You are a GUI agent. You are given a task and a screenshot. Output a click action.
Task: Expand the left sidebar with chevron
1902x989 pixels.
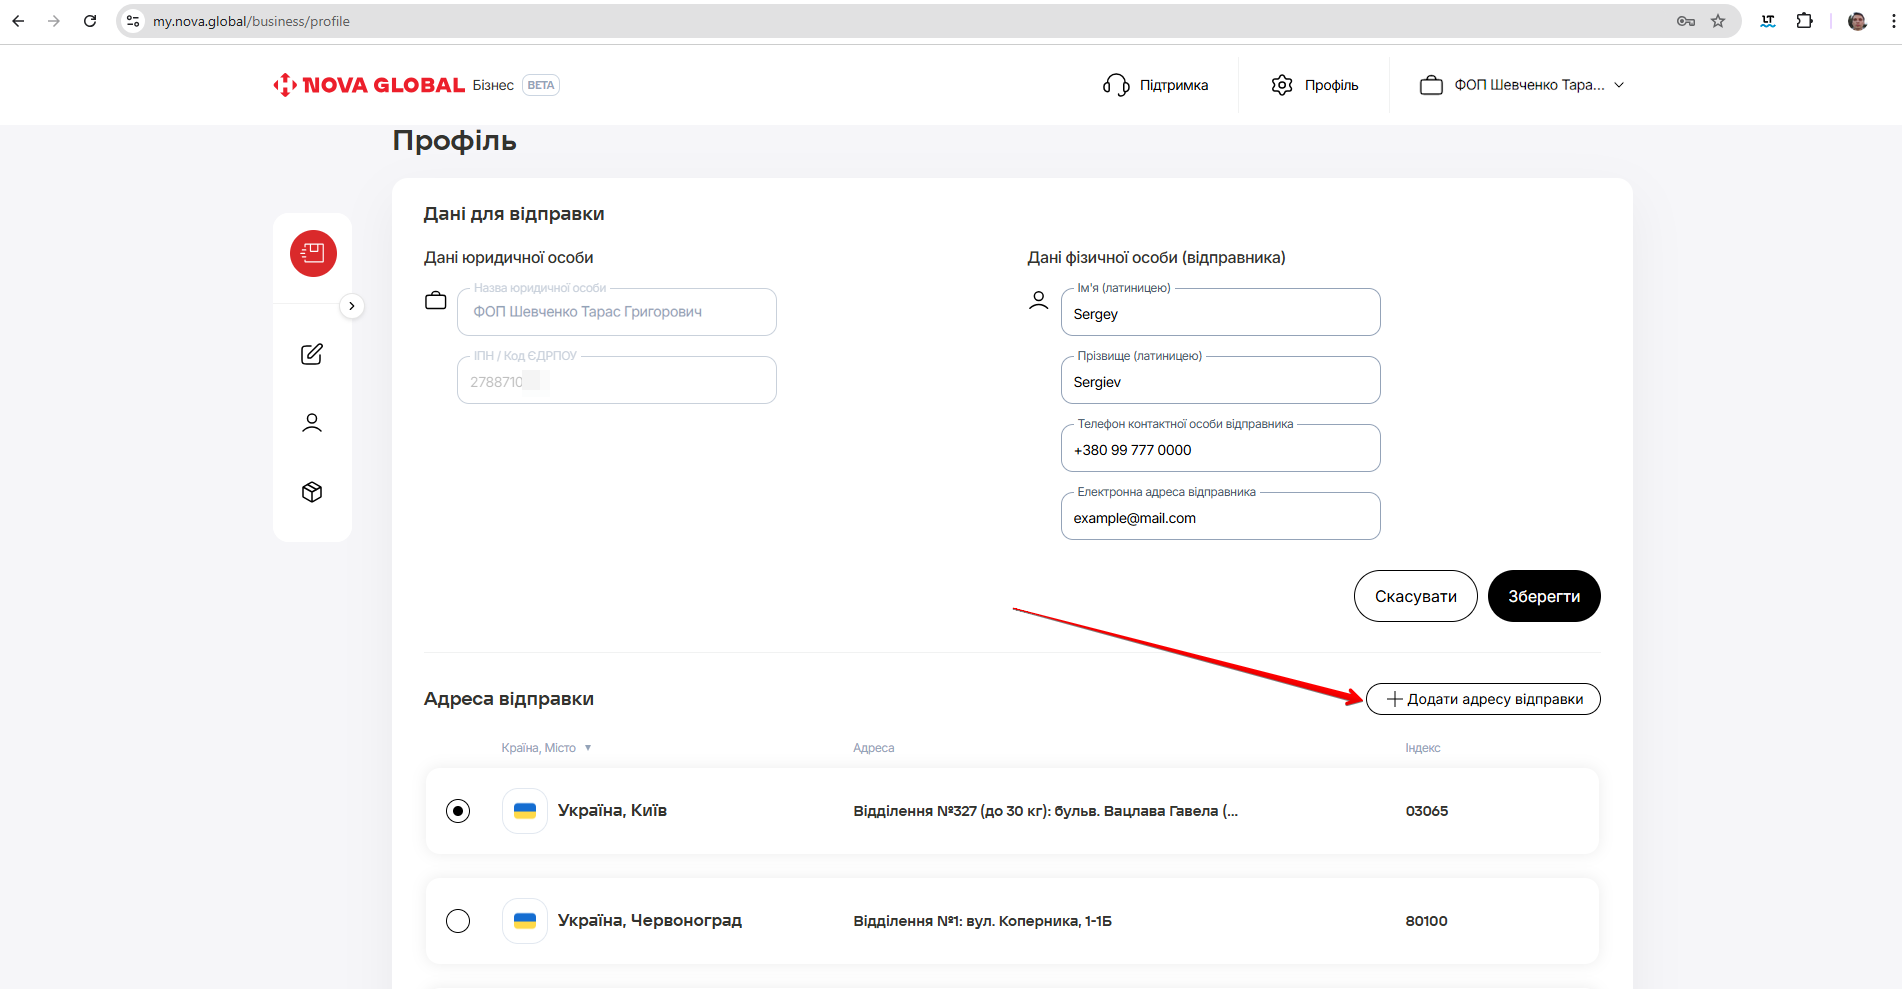tap(352, 306)
